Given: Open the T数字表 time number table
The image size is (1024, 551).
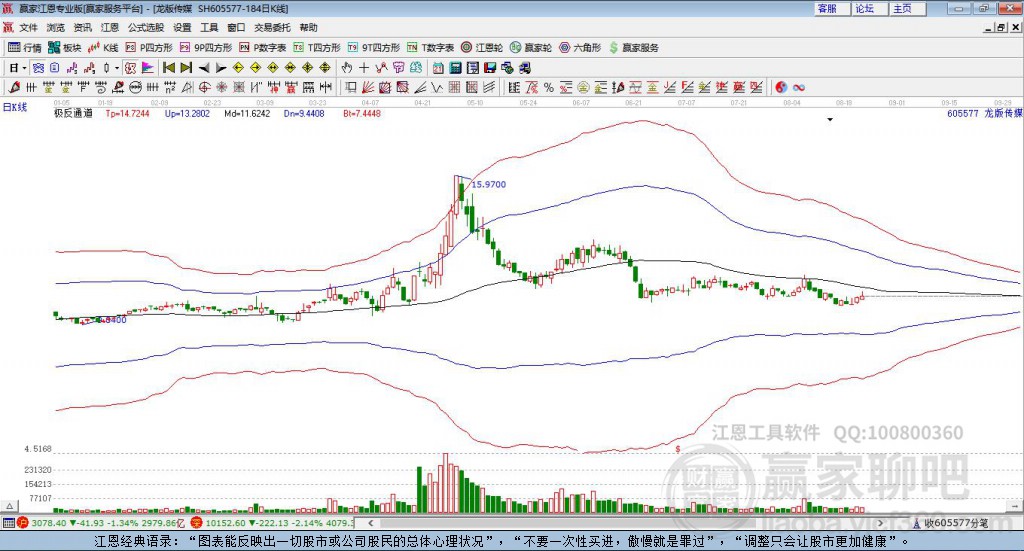Looking at the screenshot, I should click(430, 48).
